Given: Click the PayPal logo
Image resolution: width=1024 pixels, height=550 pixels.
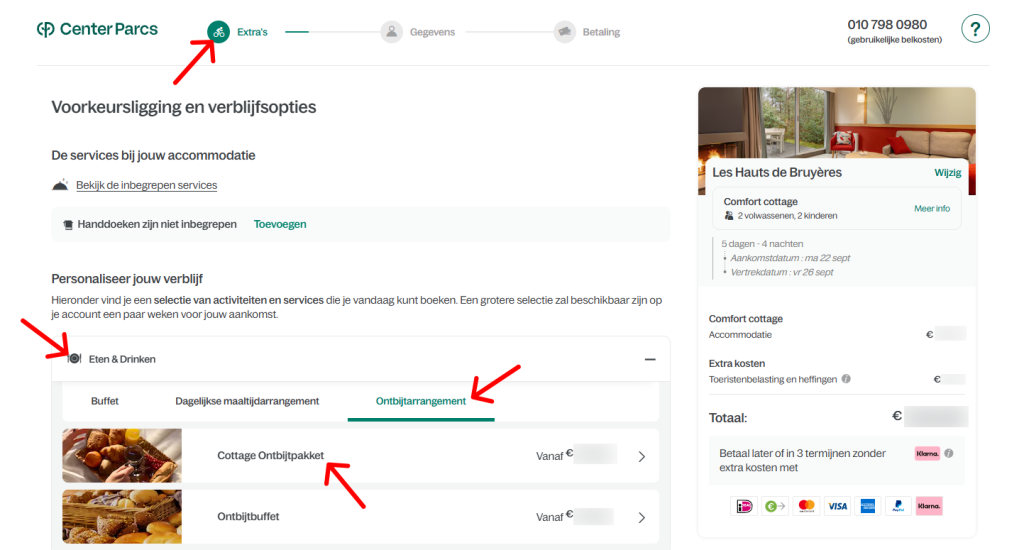Looking at the screenshot, I should [899, 506].
